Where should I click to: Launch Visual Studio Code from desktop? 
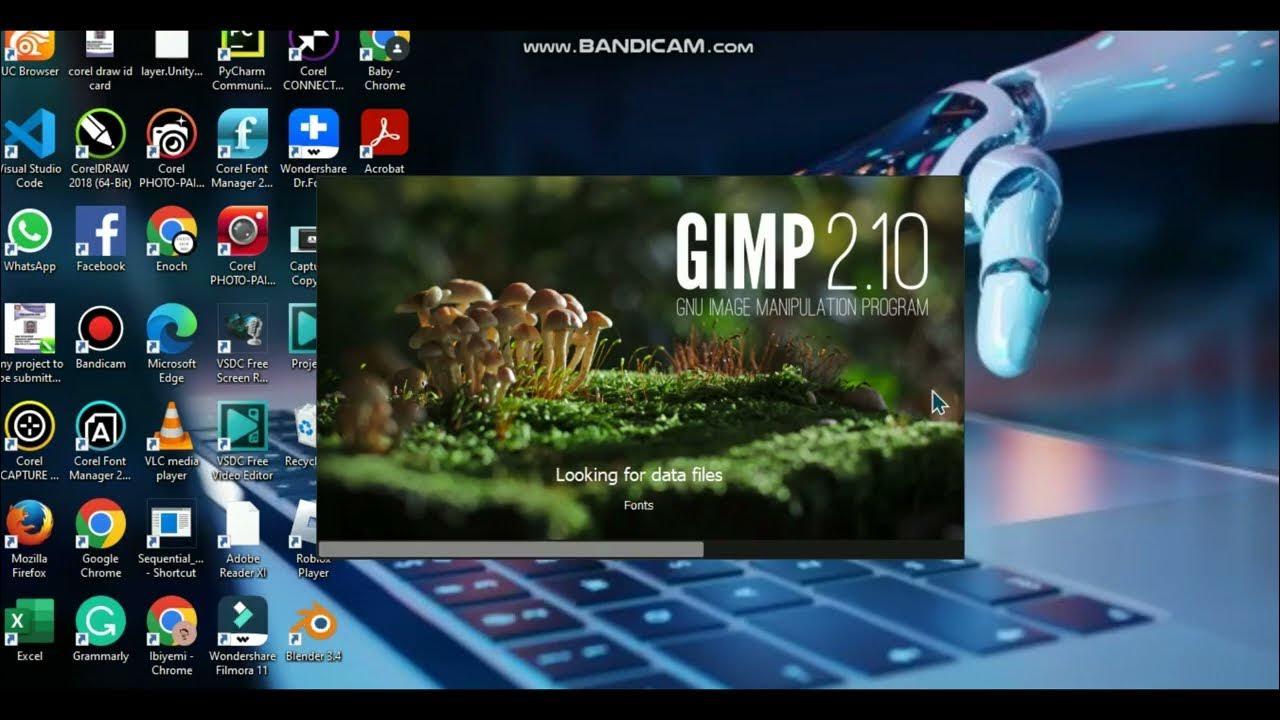point(30,149)
